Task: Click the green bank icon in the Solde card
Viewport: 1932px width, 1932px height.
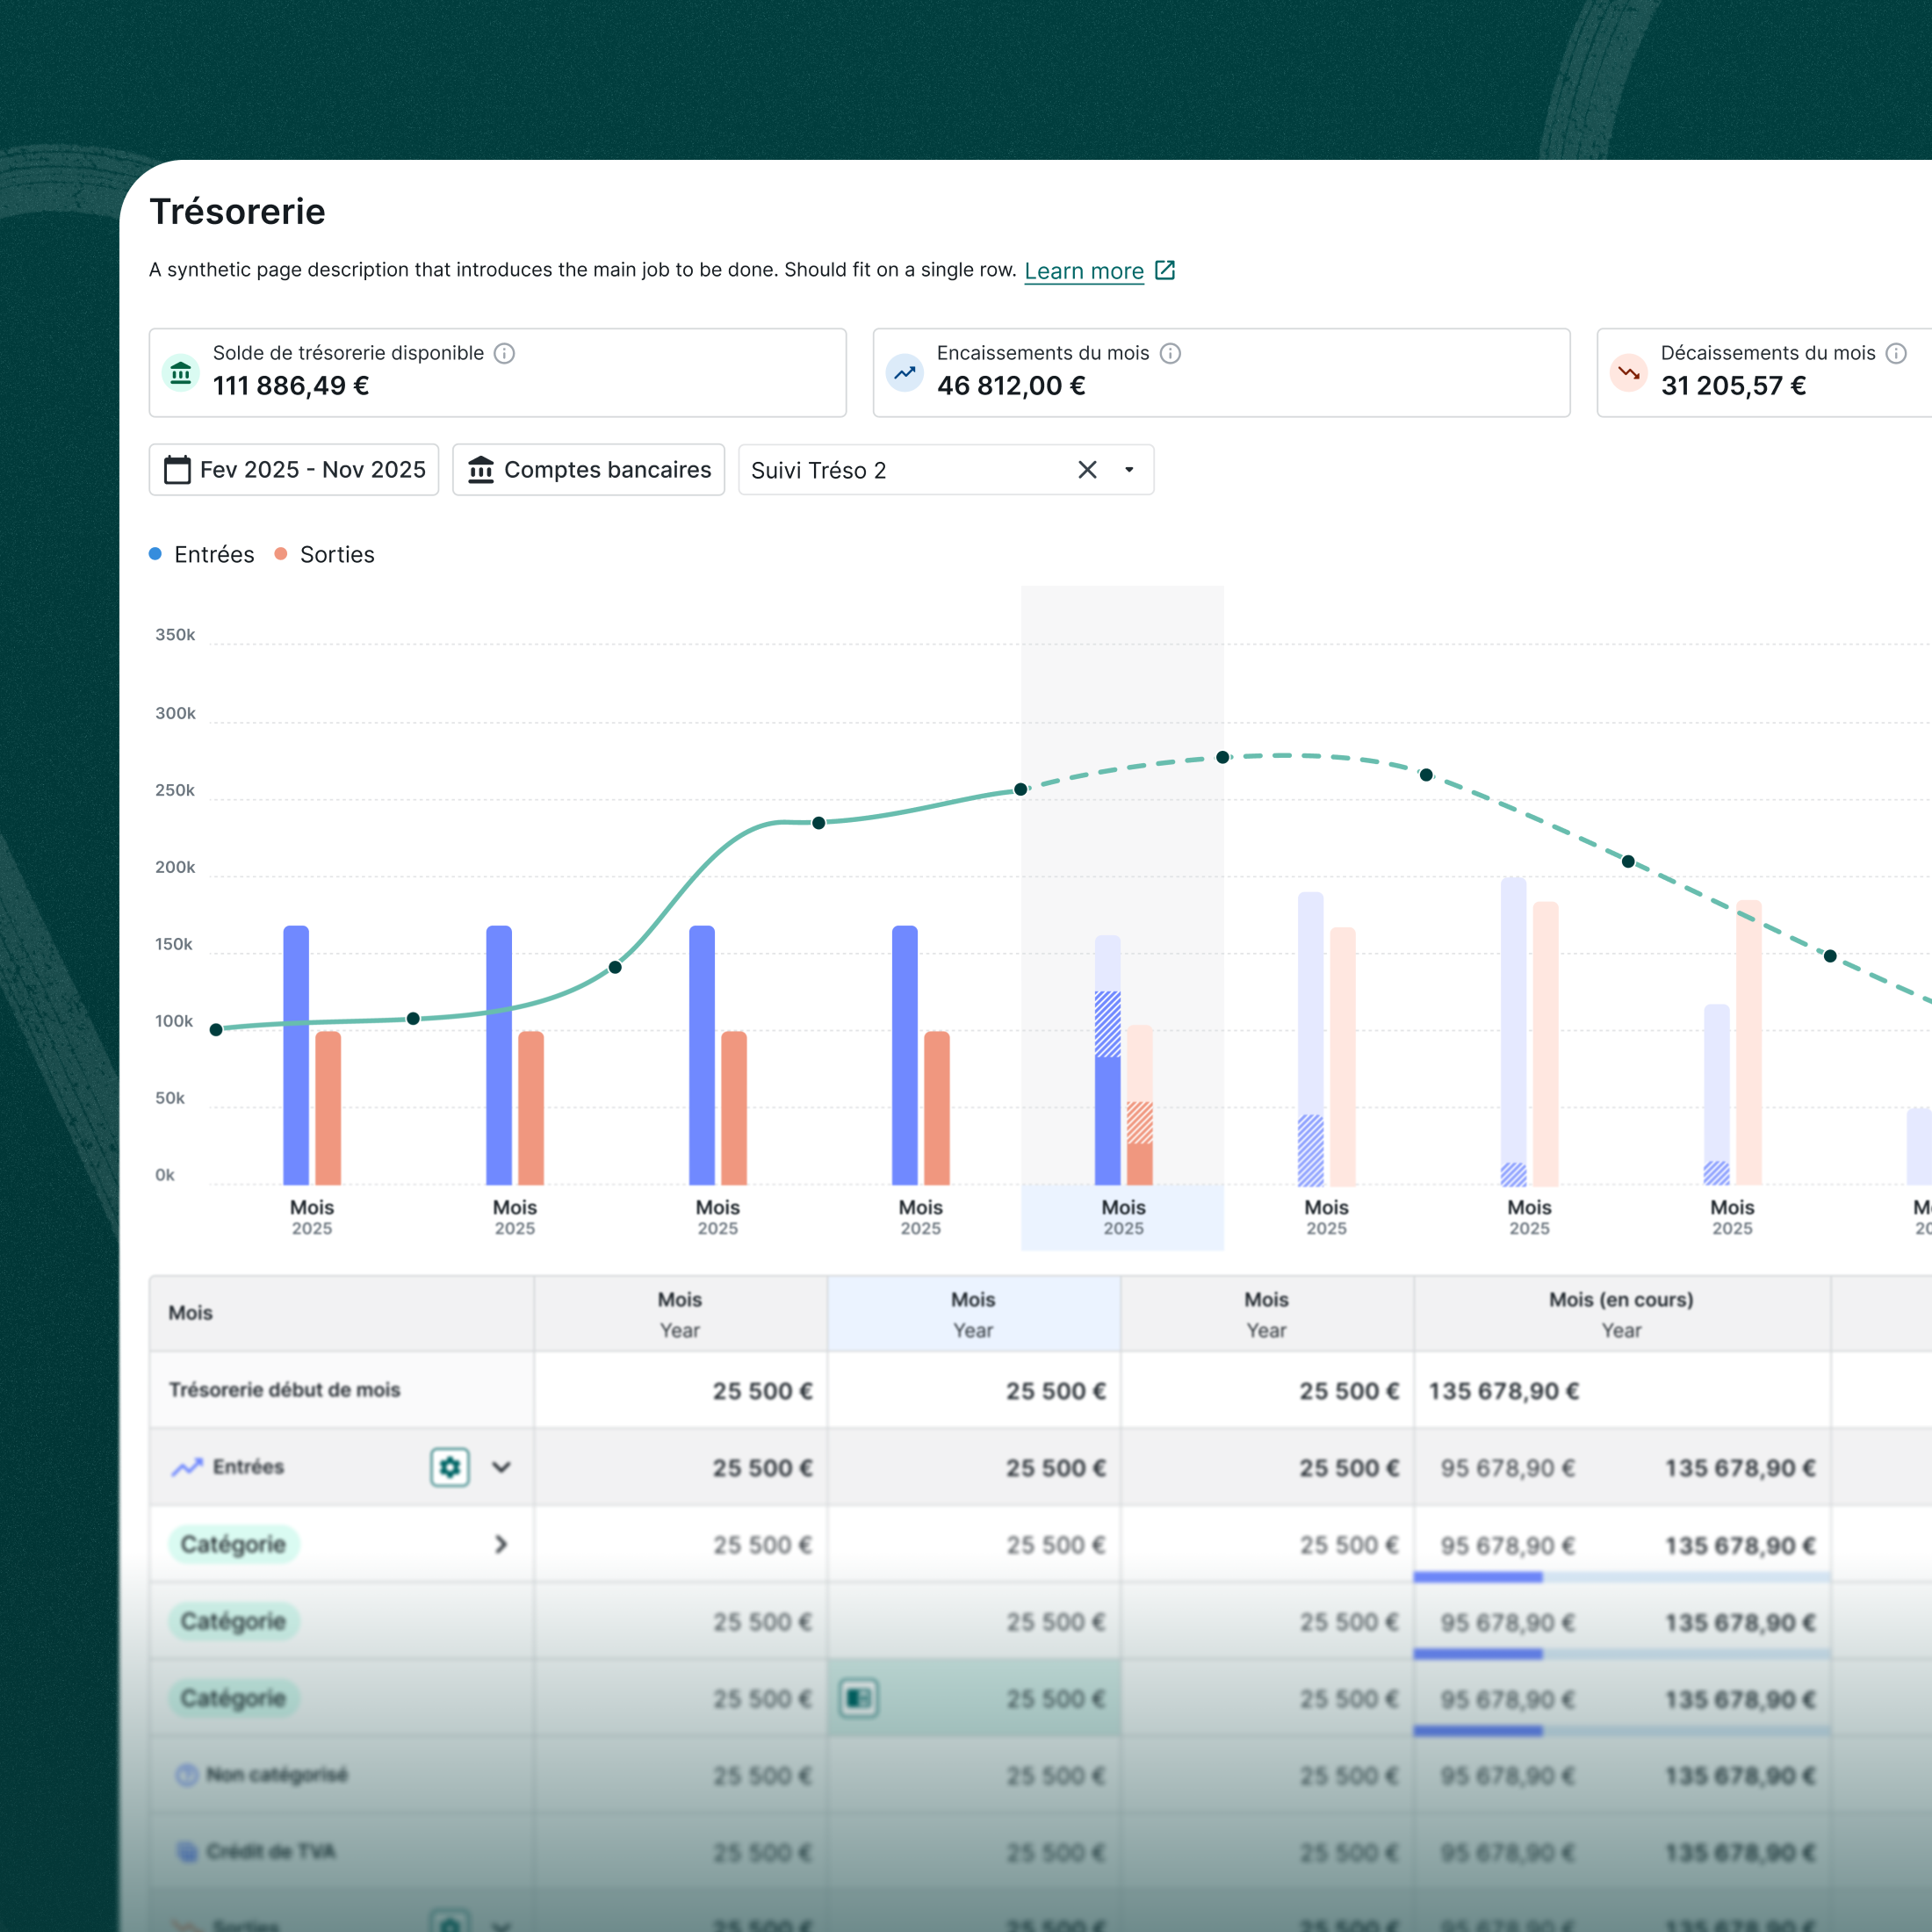Action: click(x=181, y=373)
